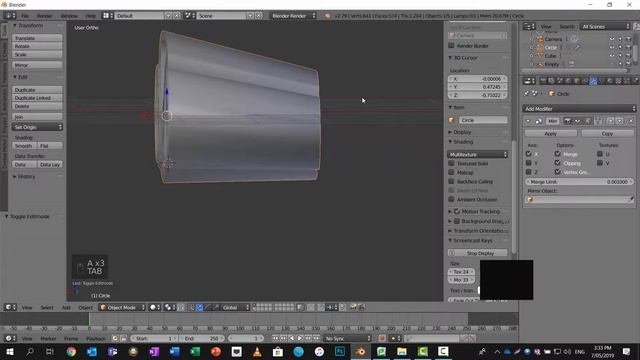Collapse the Transform tool panel

point(15,25)
